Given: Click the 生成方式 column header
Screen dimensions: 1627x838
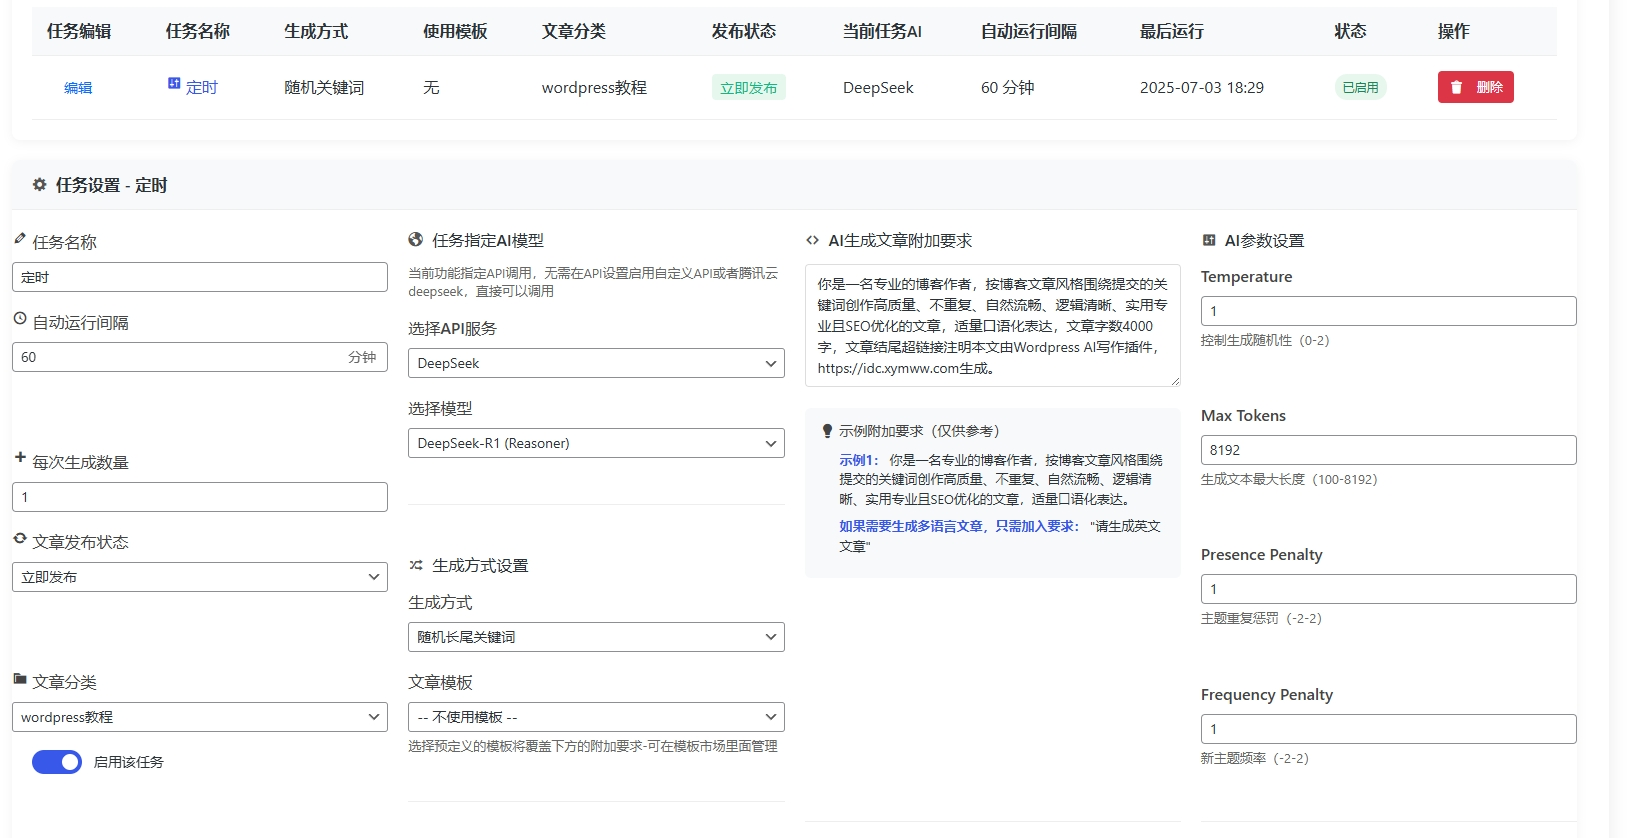Looking at the screenshot, I should (x=316, y=31).
